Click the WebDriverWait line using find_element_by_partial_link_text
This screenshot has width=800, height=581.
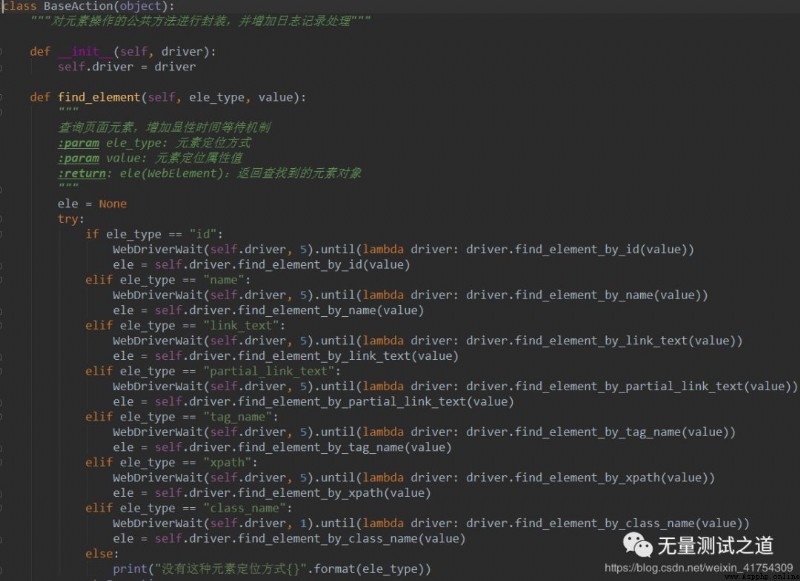point(455,386)
